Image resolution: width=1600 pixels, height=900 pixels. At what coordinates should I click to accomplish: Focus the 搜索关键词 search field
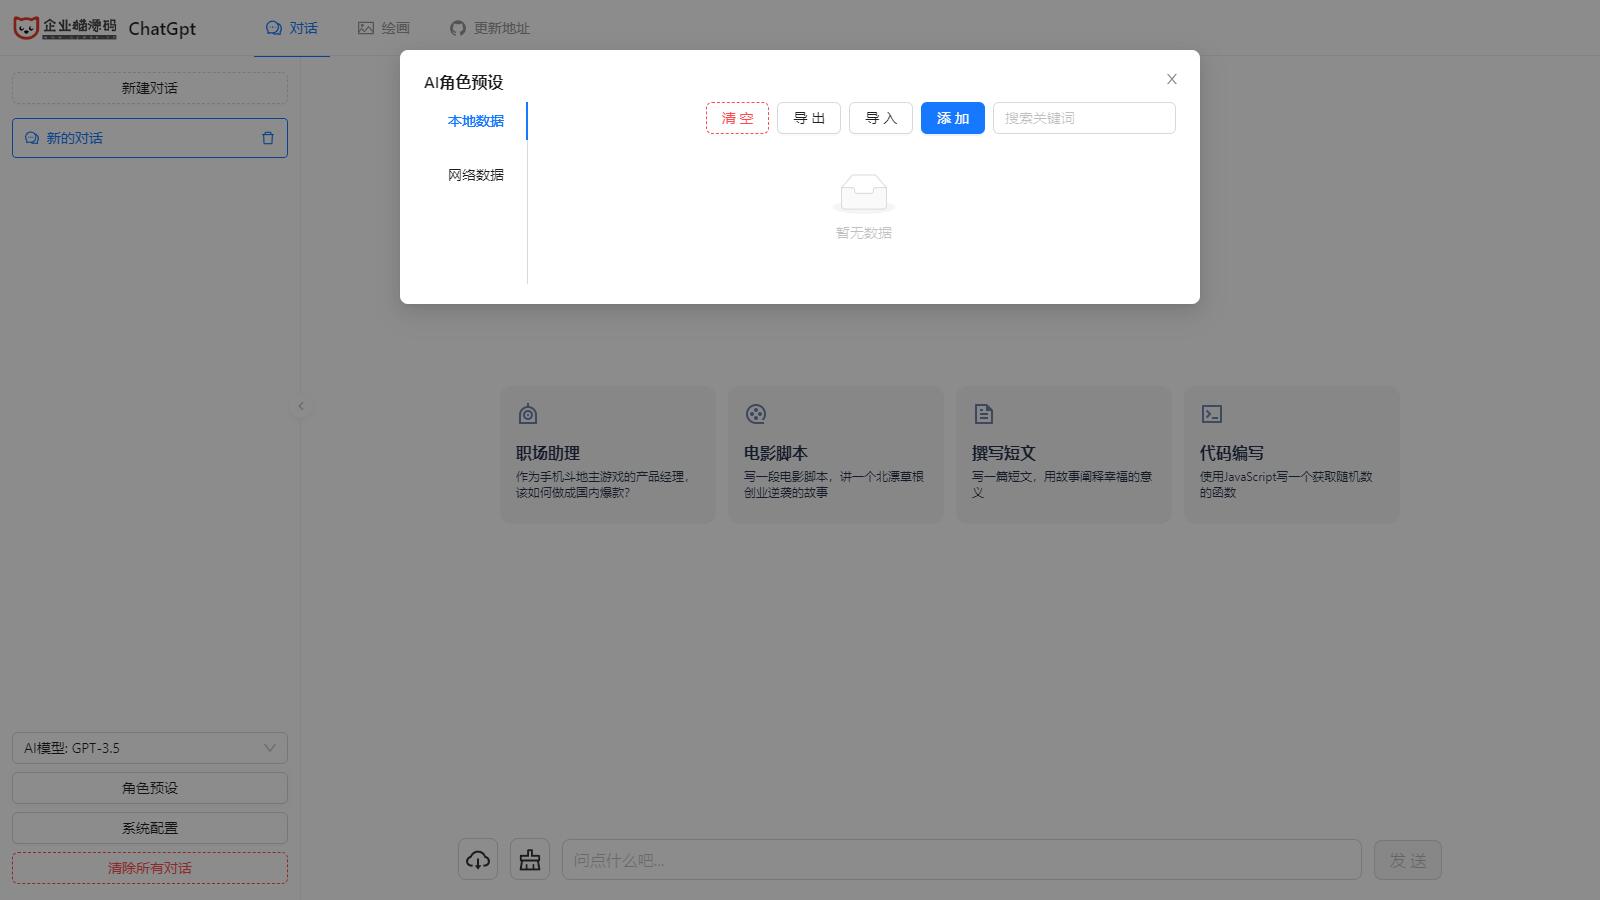1084,118
